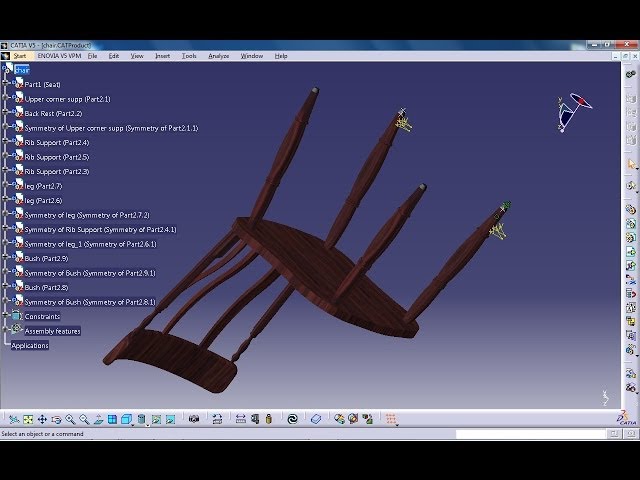The width and height of the screenshot is (640, 480).
Task: Toggle Hide/Show on the view toolbar
Action: point(156,419)
